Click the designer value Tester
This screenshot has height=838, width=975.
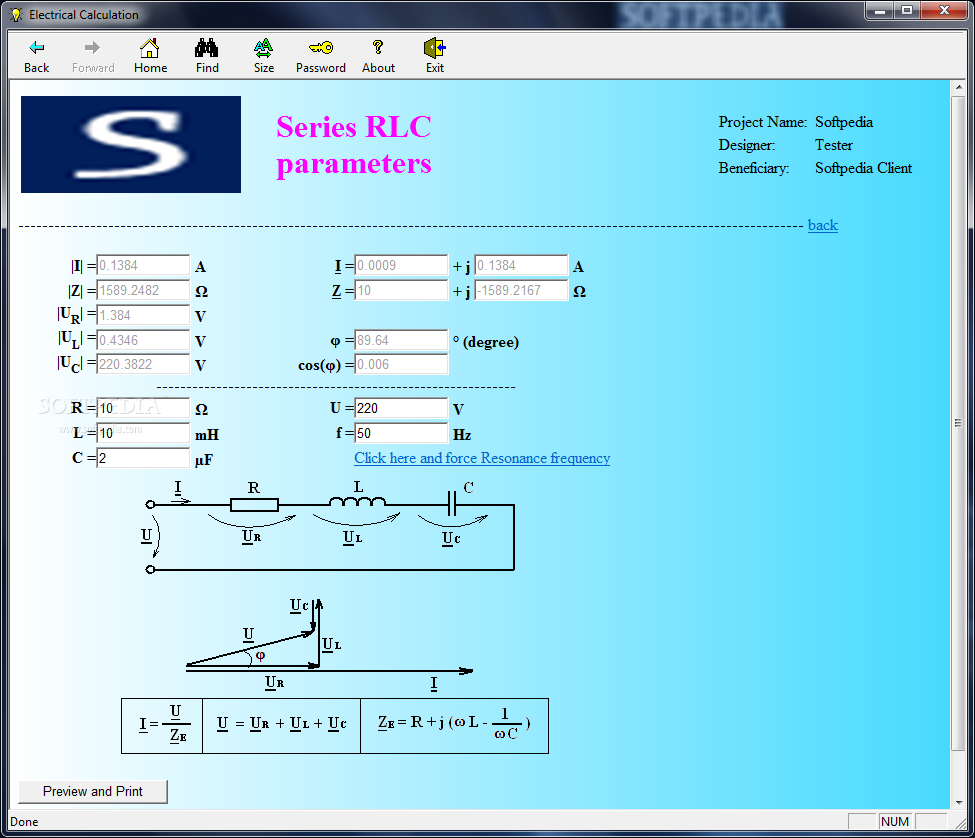(834, 145)
